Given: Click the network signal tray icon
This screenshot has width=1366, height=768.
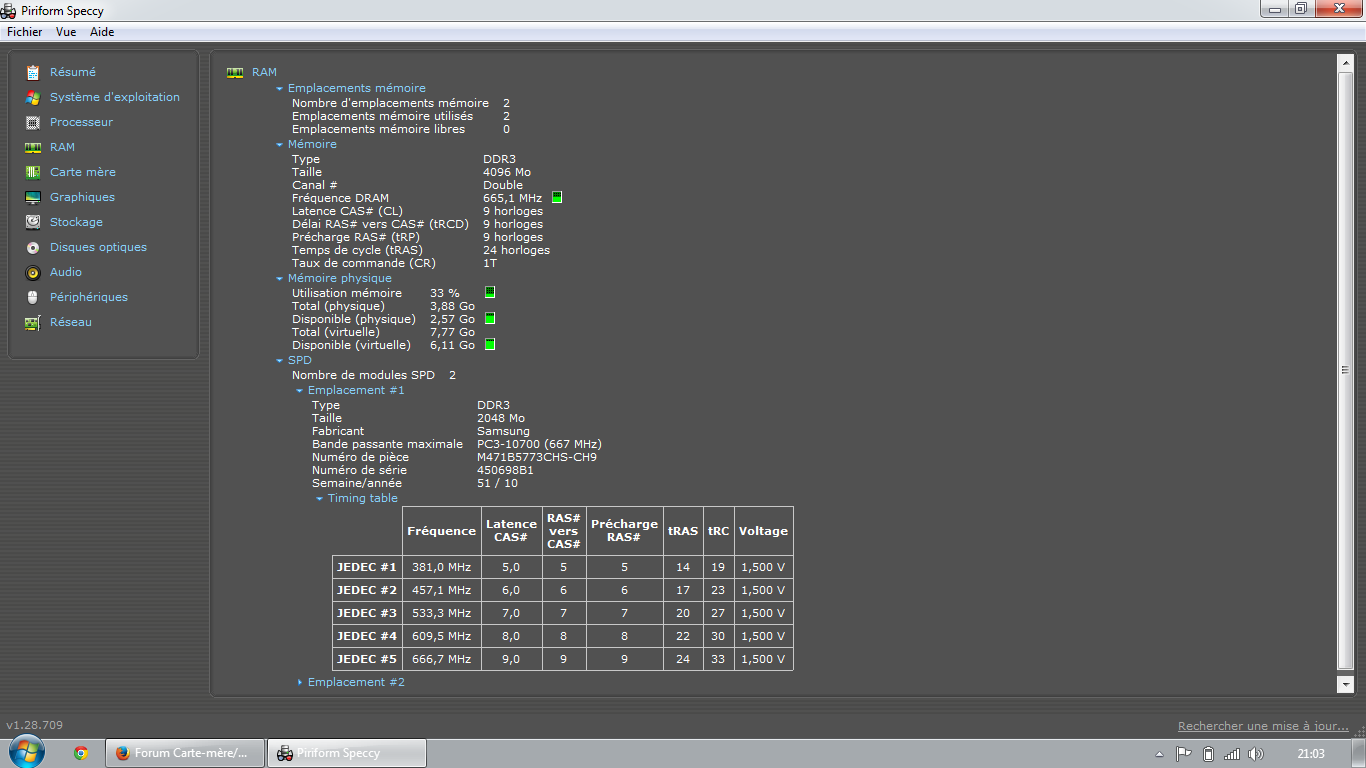Looking at the screenshot, I should click(x=1232, y=754).
